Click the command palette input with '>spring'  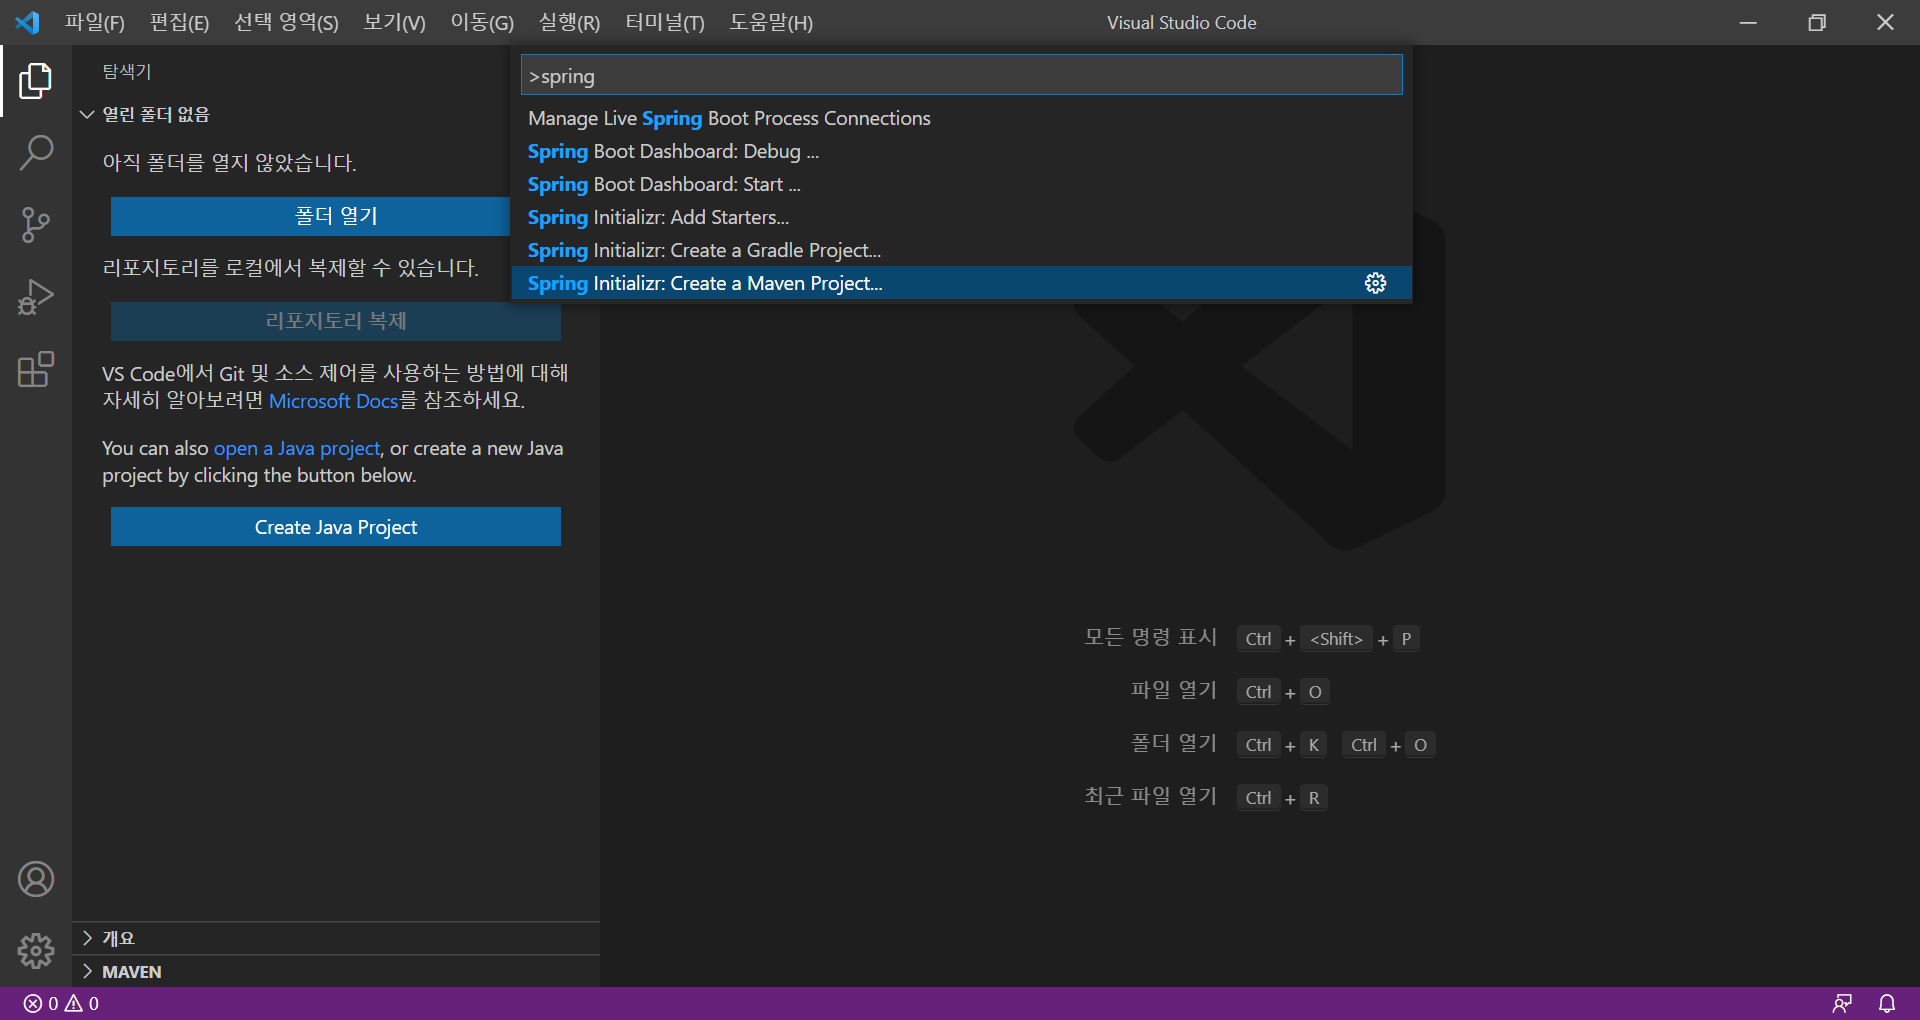962,75
